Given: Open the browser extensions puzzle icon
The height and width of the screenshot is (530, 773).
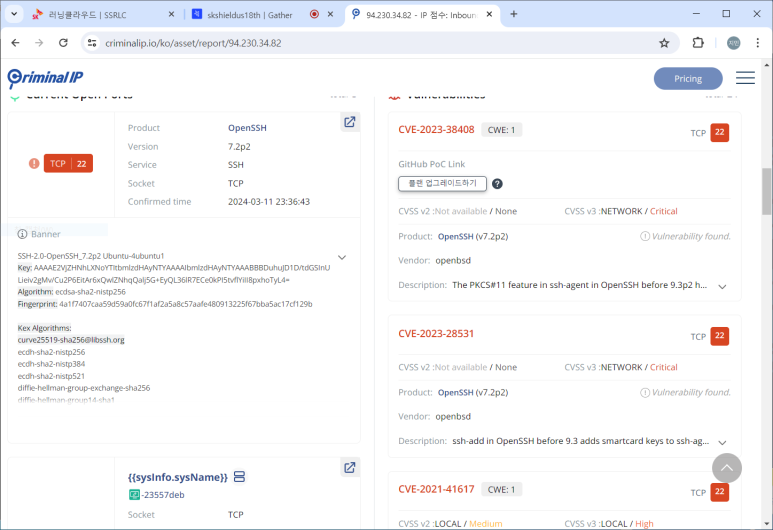Looking at the screenshot, I should [698, 43].
